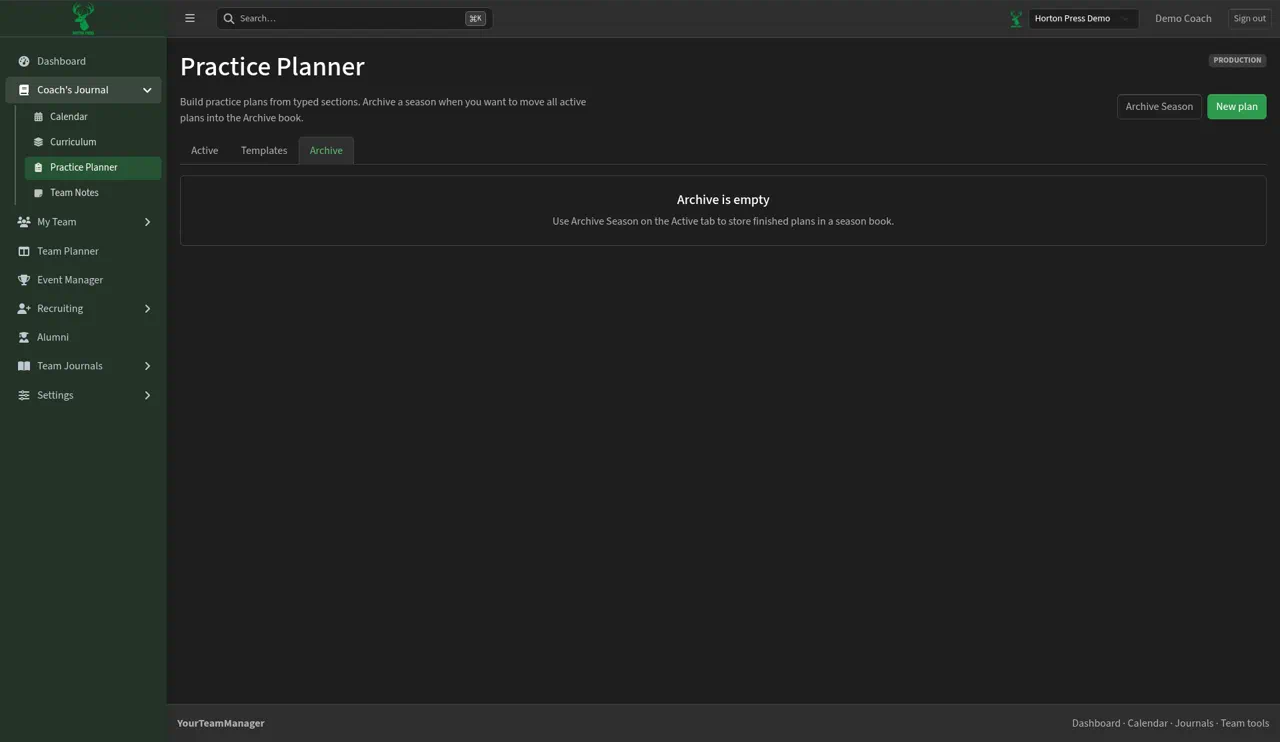This screenshot has height=742, width=1280.
Task: Click the team logo beside Horton Press Demo
Action: pyautogui.click(x=1016, y=18)
